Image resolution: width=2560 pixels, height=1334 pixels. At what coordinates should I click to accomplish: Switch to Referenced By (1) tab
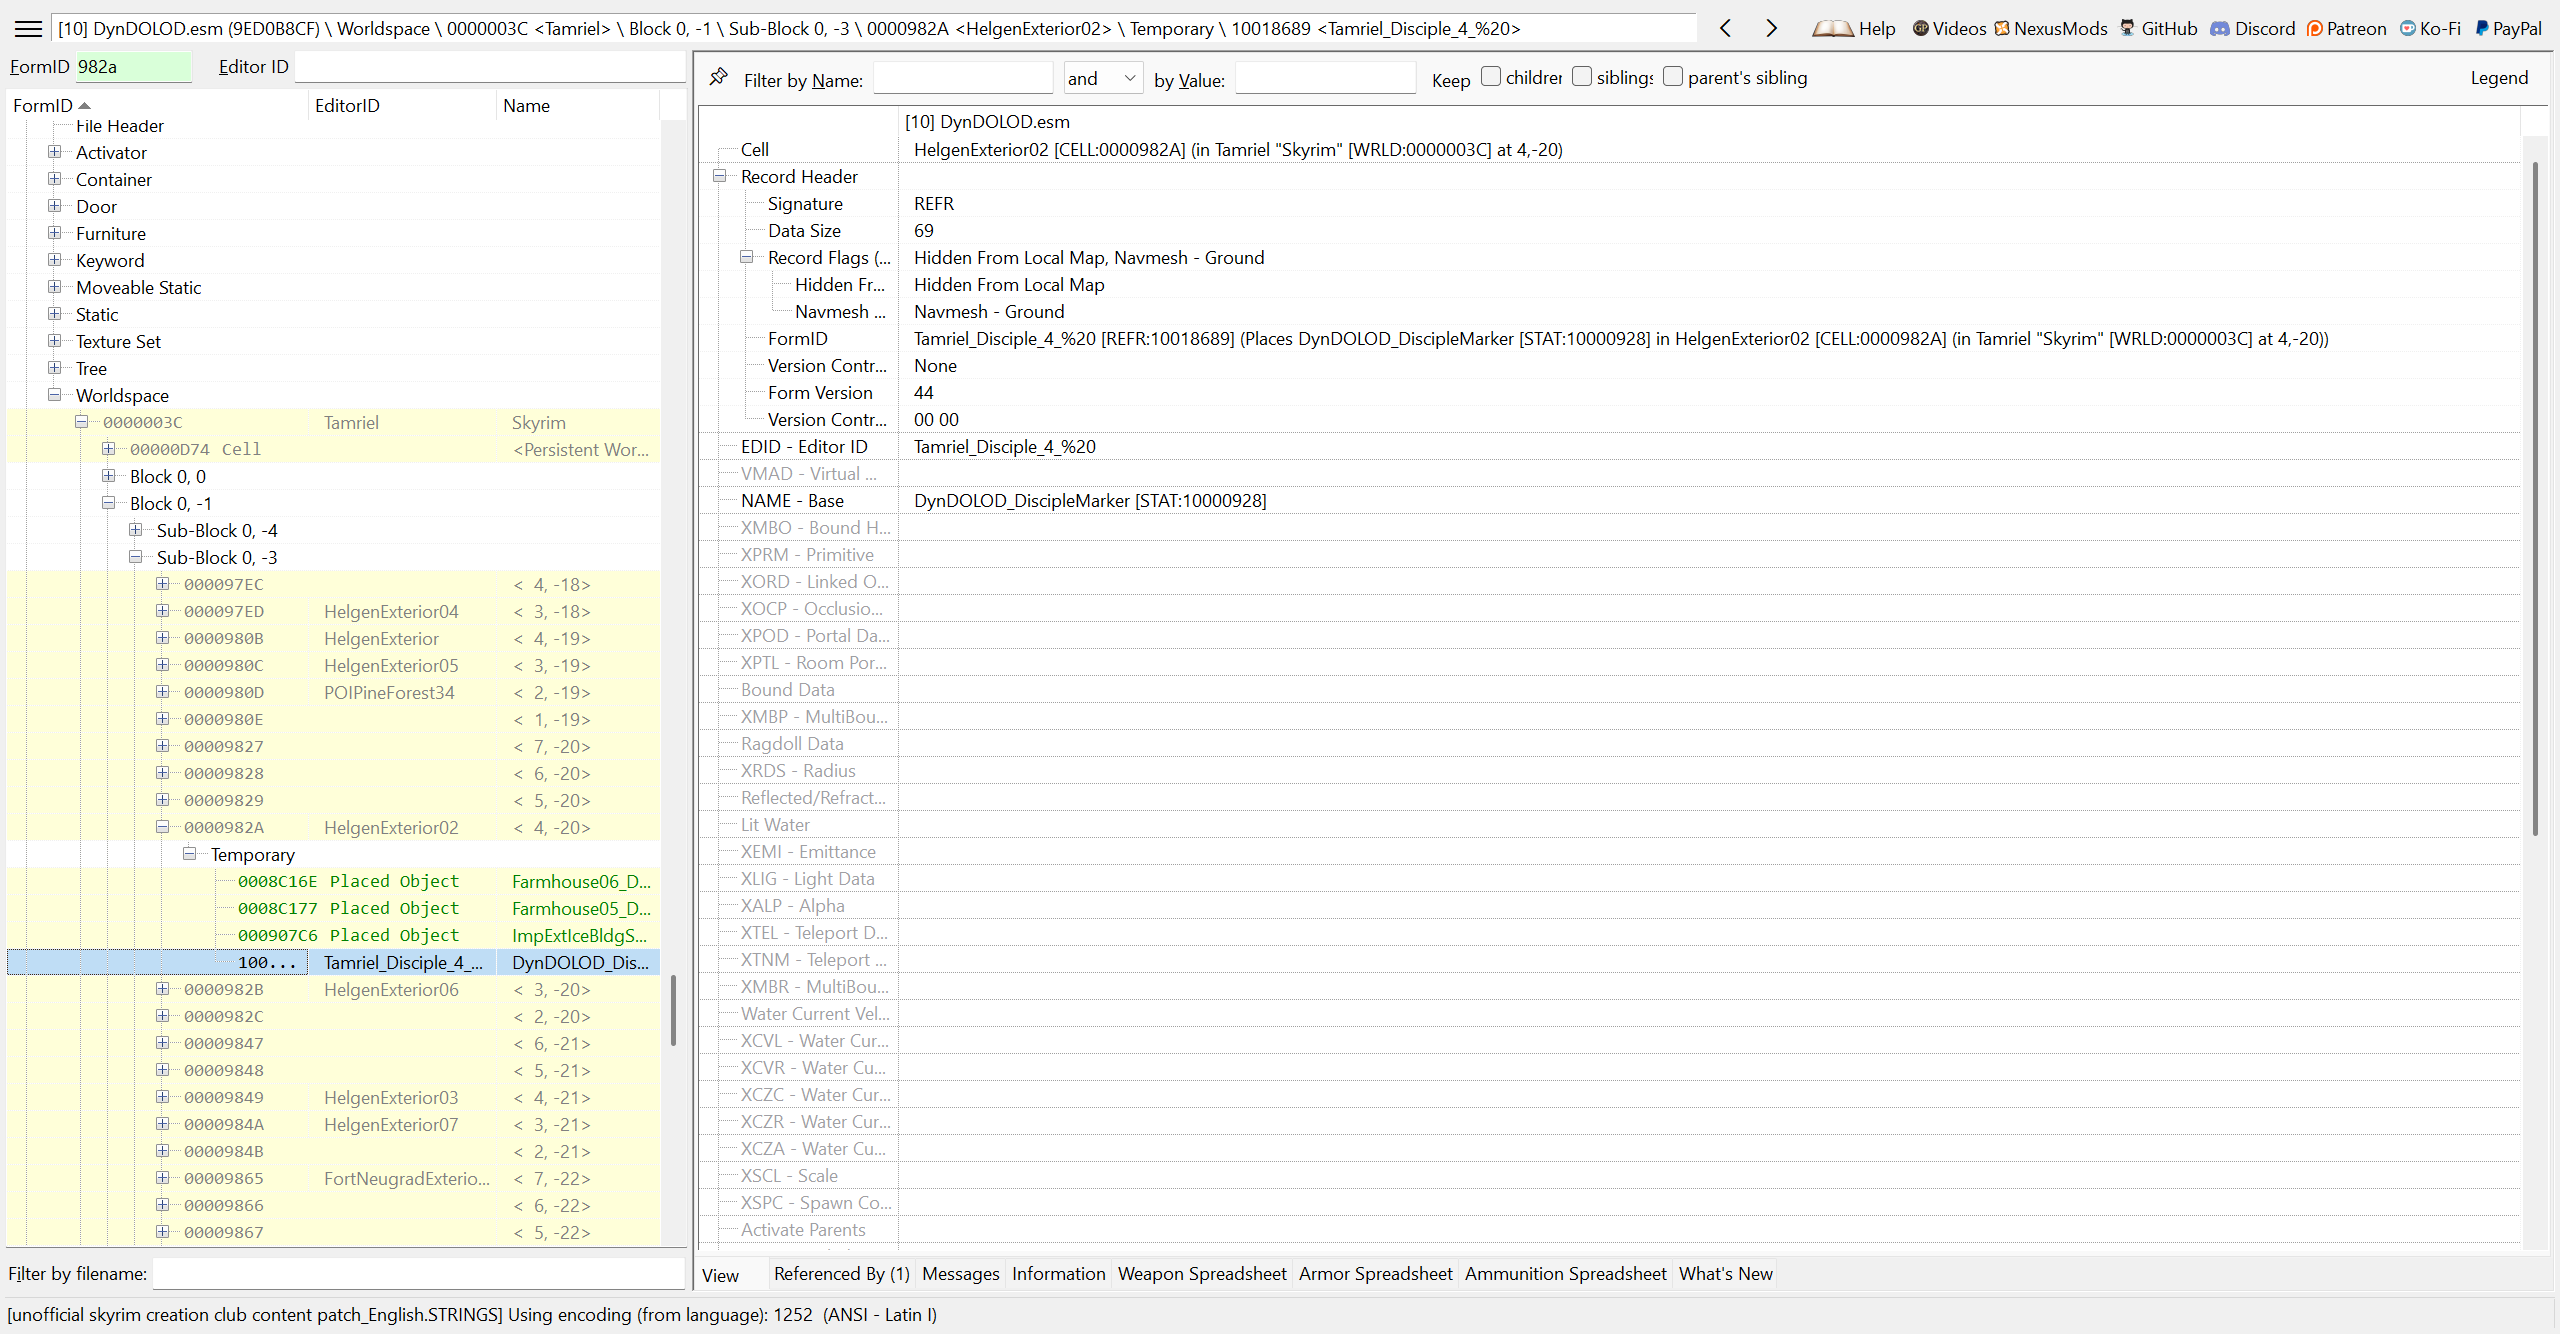pyautogui.click(x=841, y=1273)
